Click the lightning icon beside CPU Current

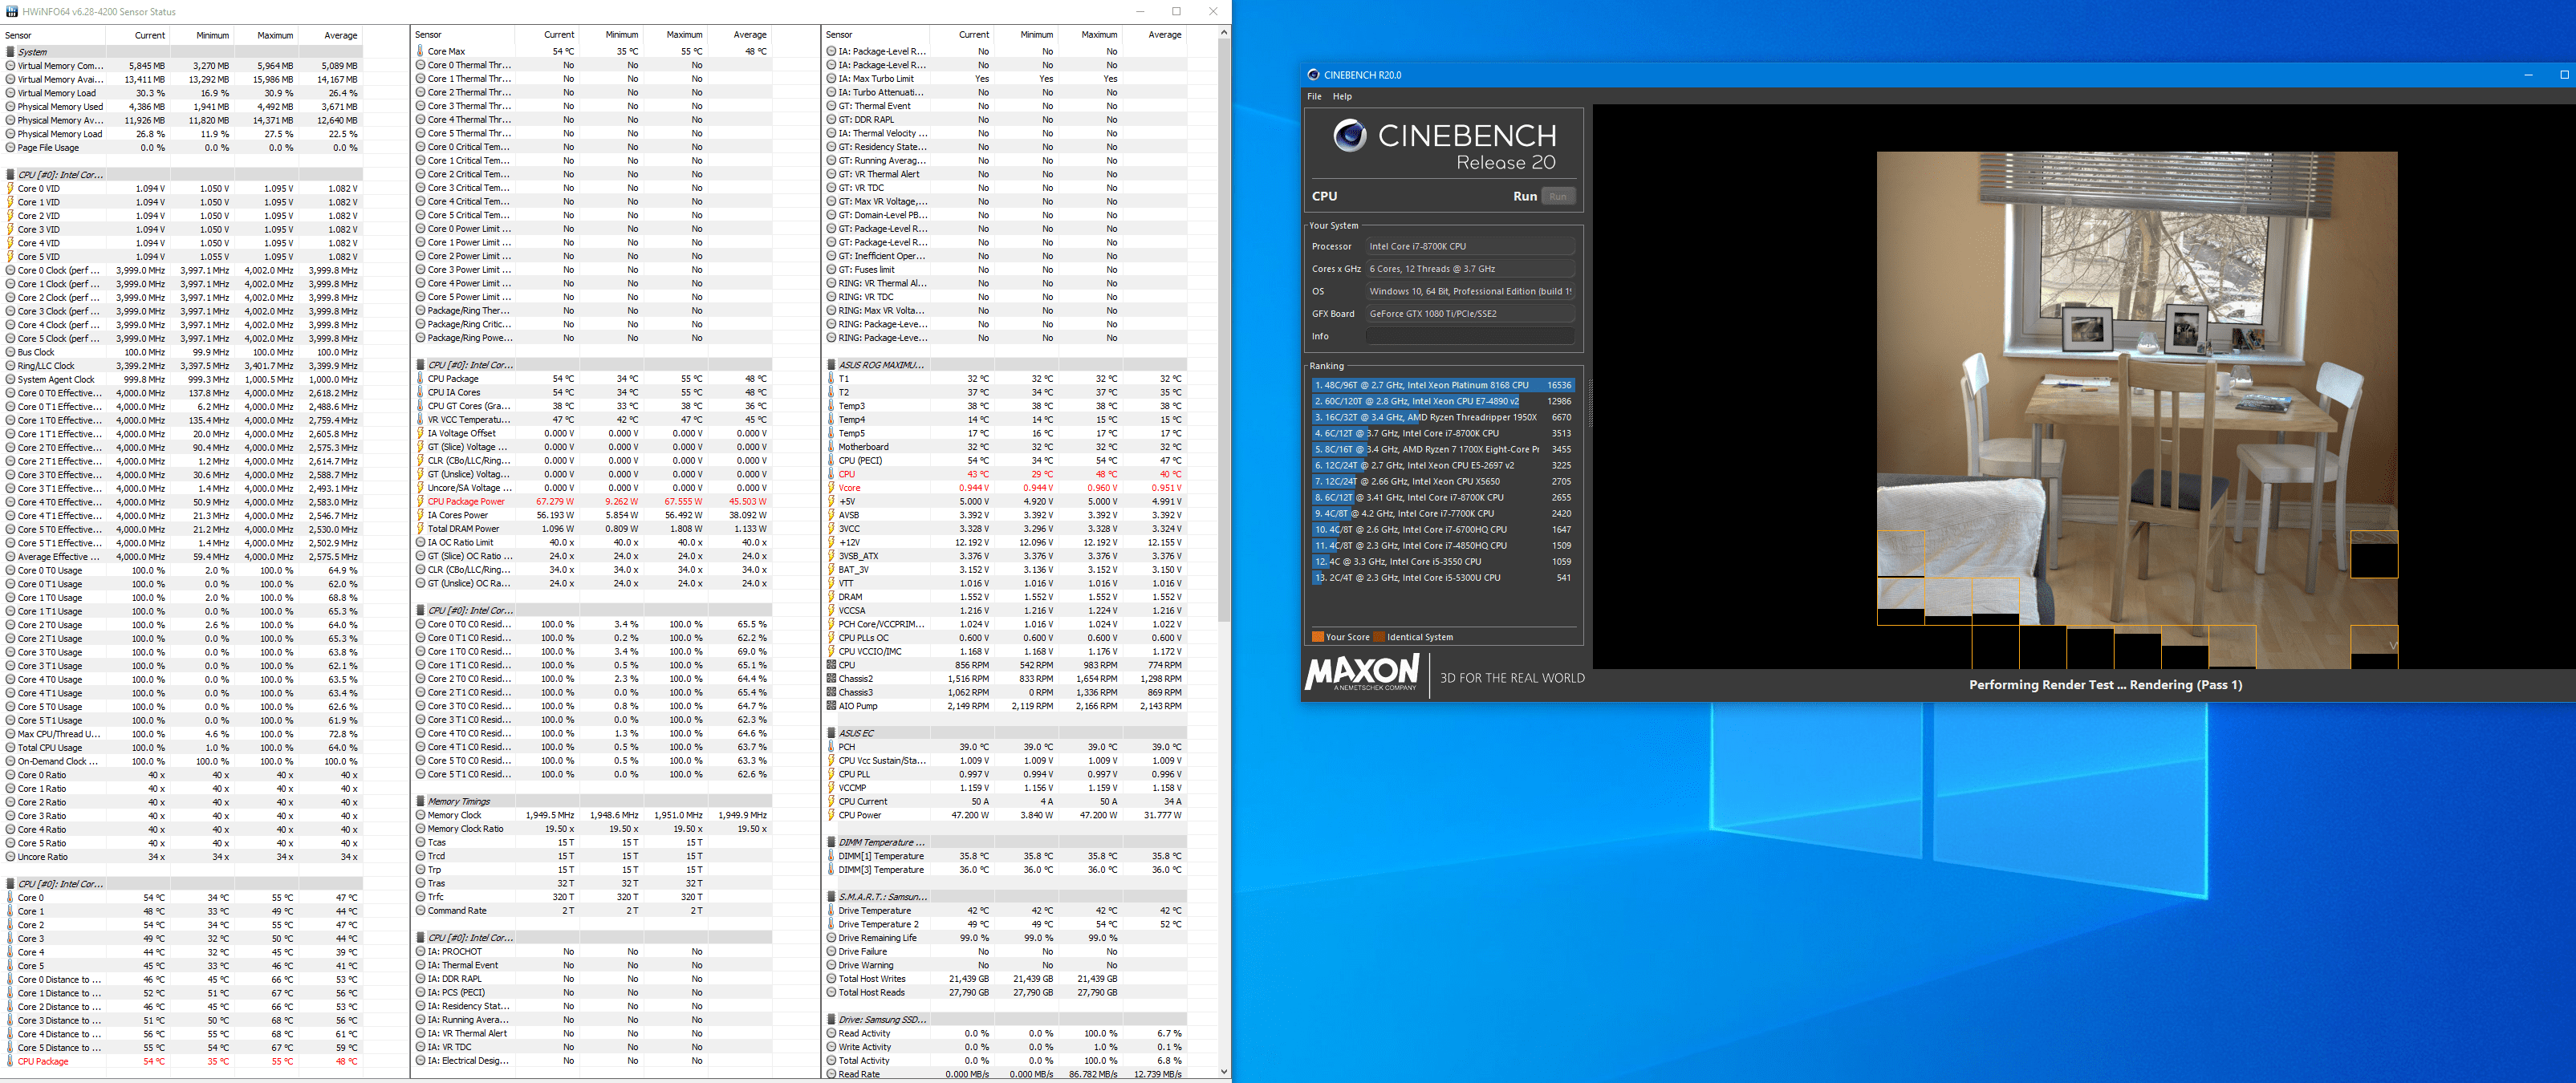pos(831,801)
